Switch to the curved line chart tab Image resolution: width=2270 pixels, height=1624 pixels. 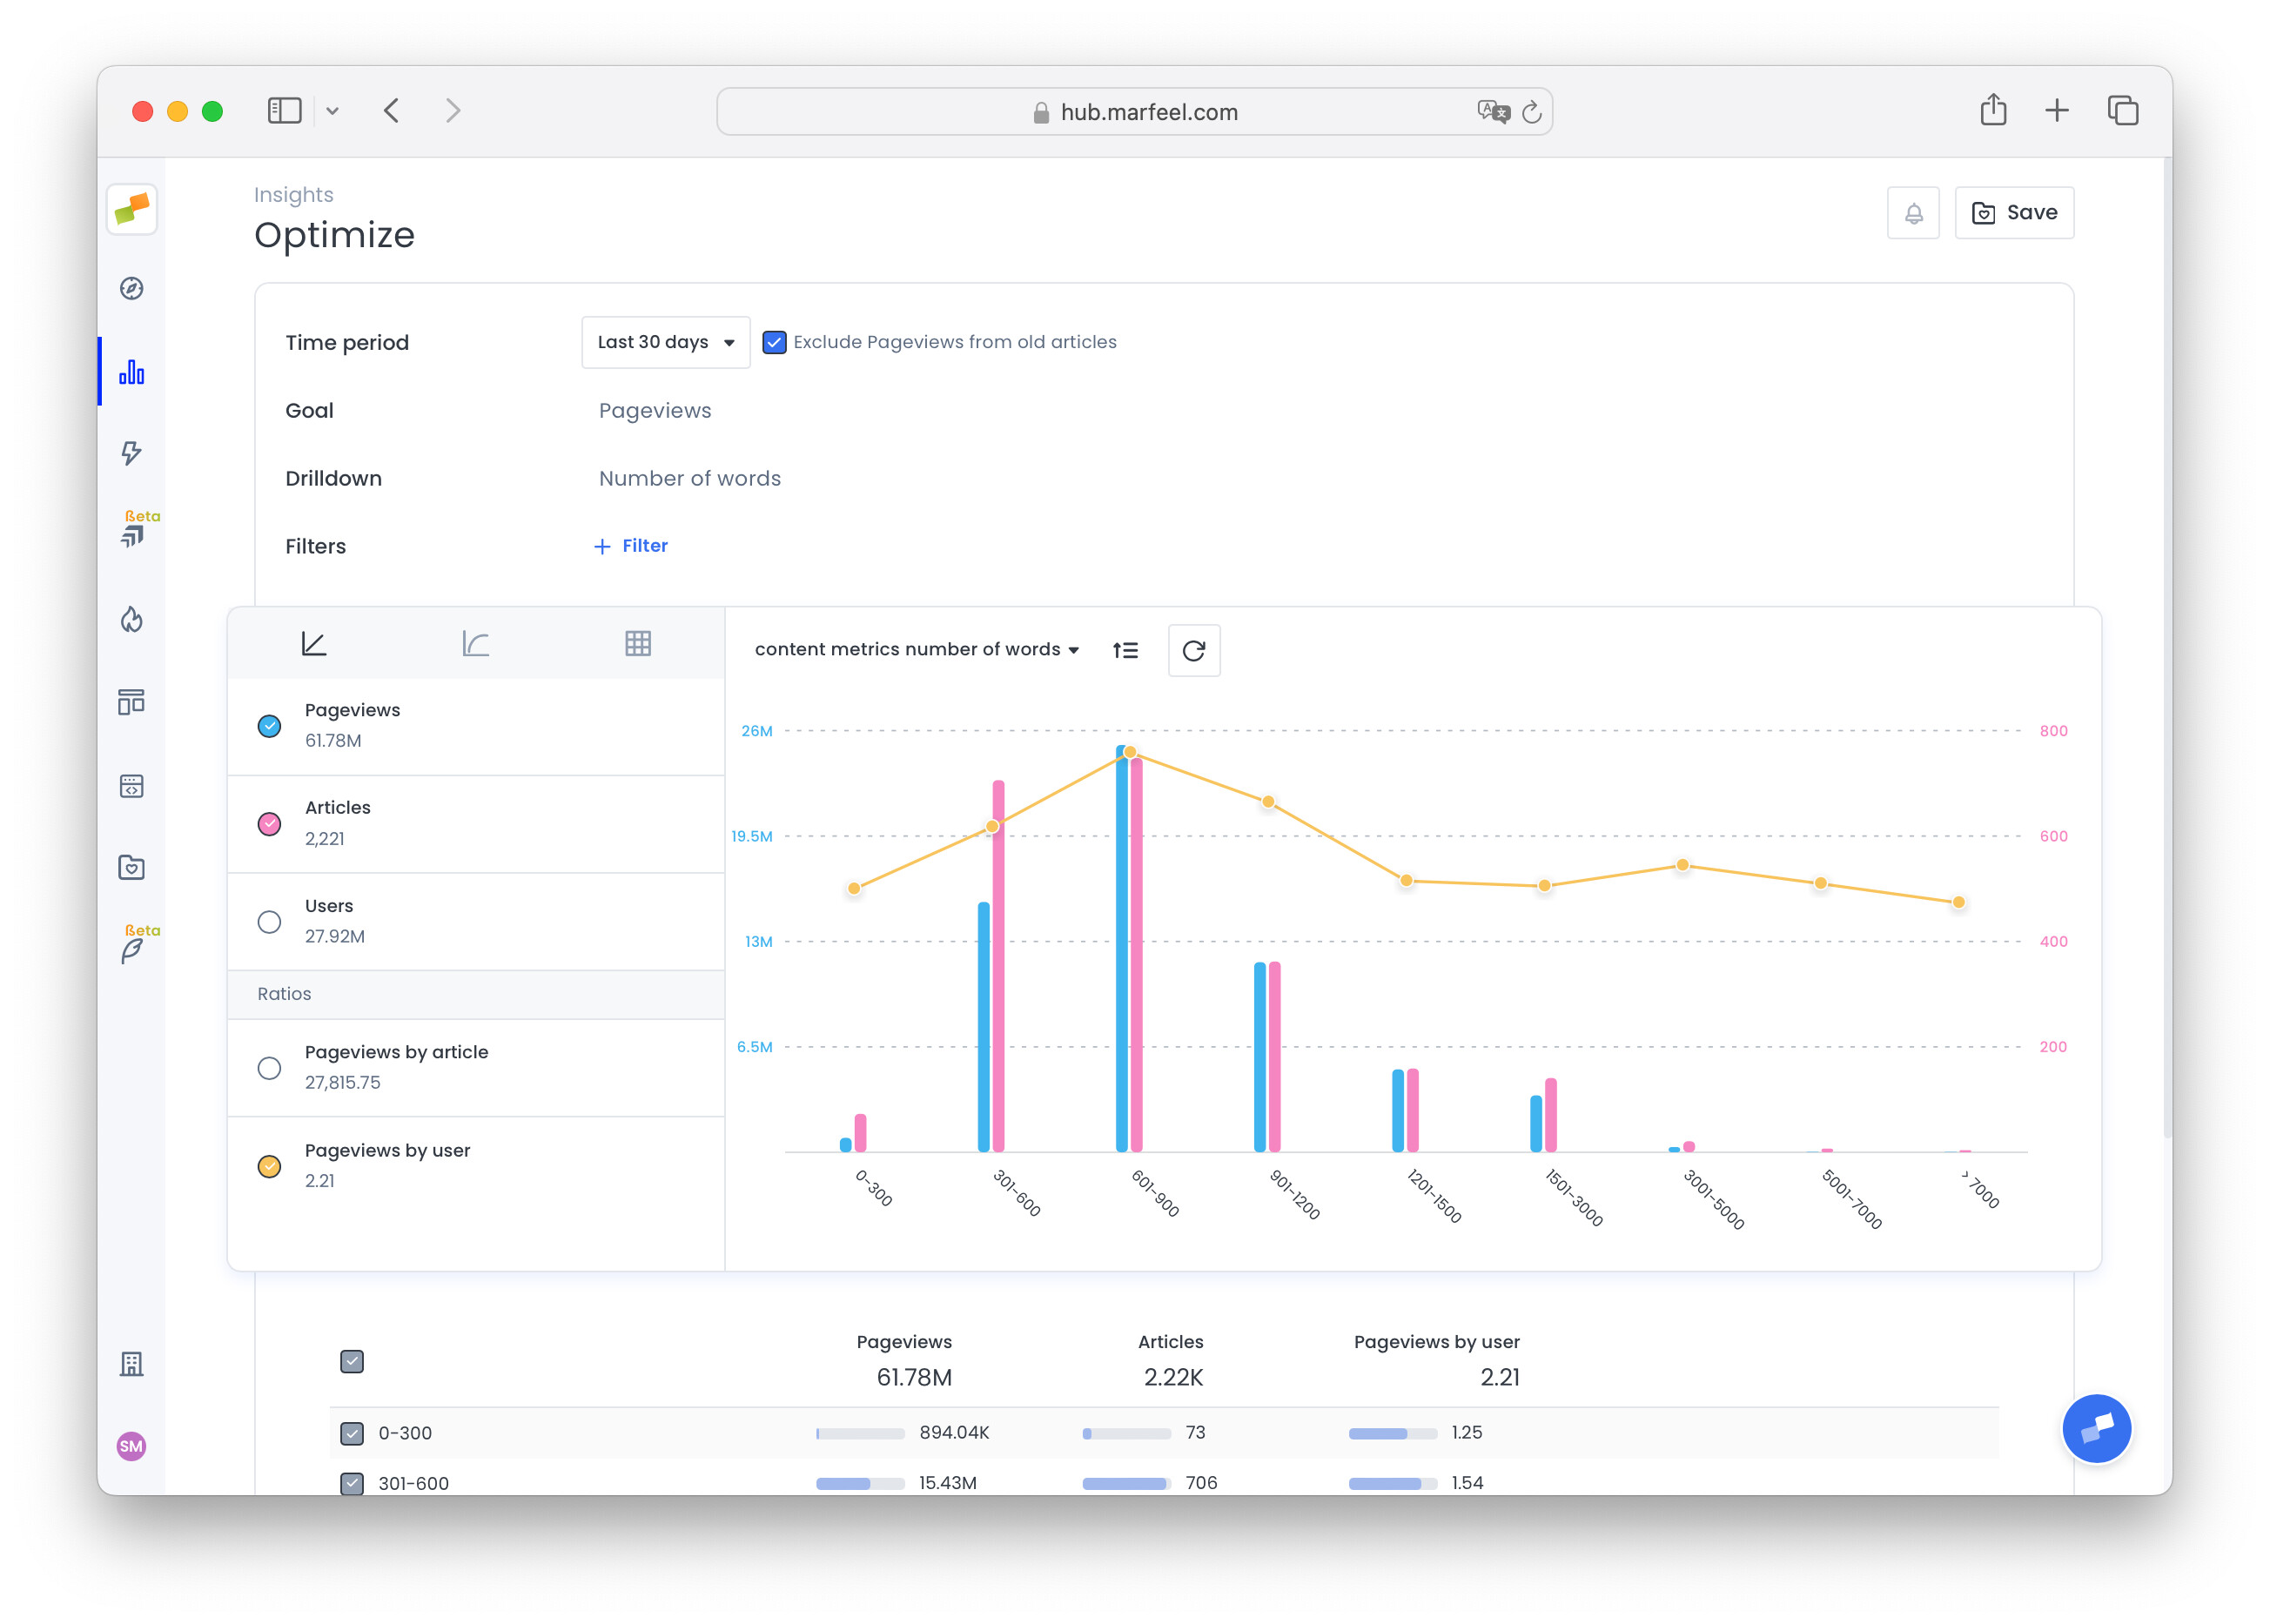pyautogui.click(x=476, y=643)
